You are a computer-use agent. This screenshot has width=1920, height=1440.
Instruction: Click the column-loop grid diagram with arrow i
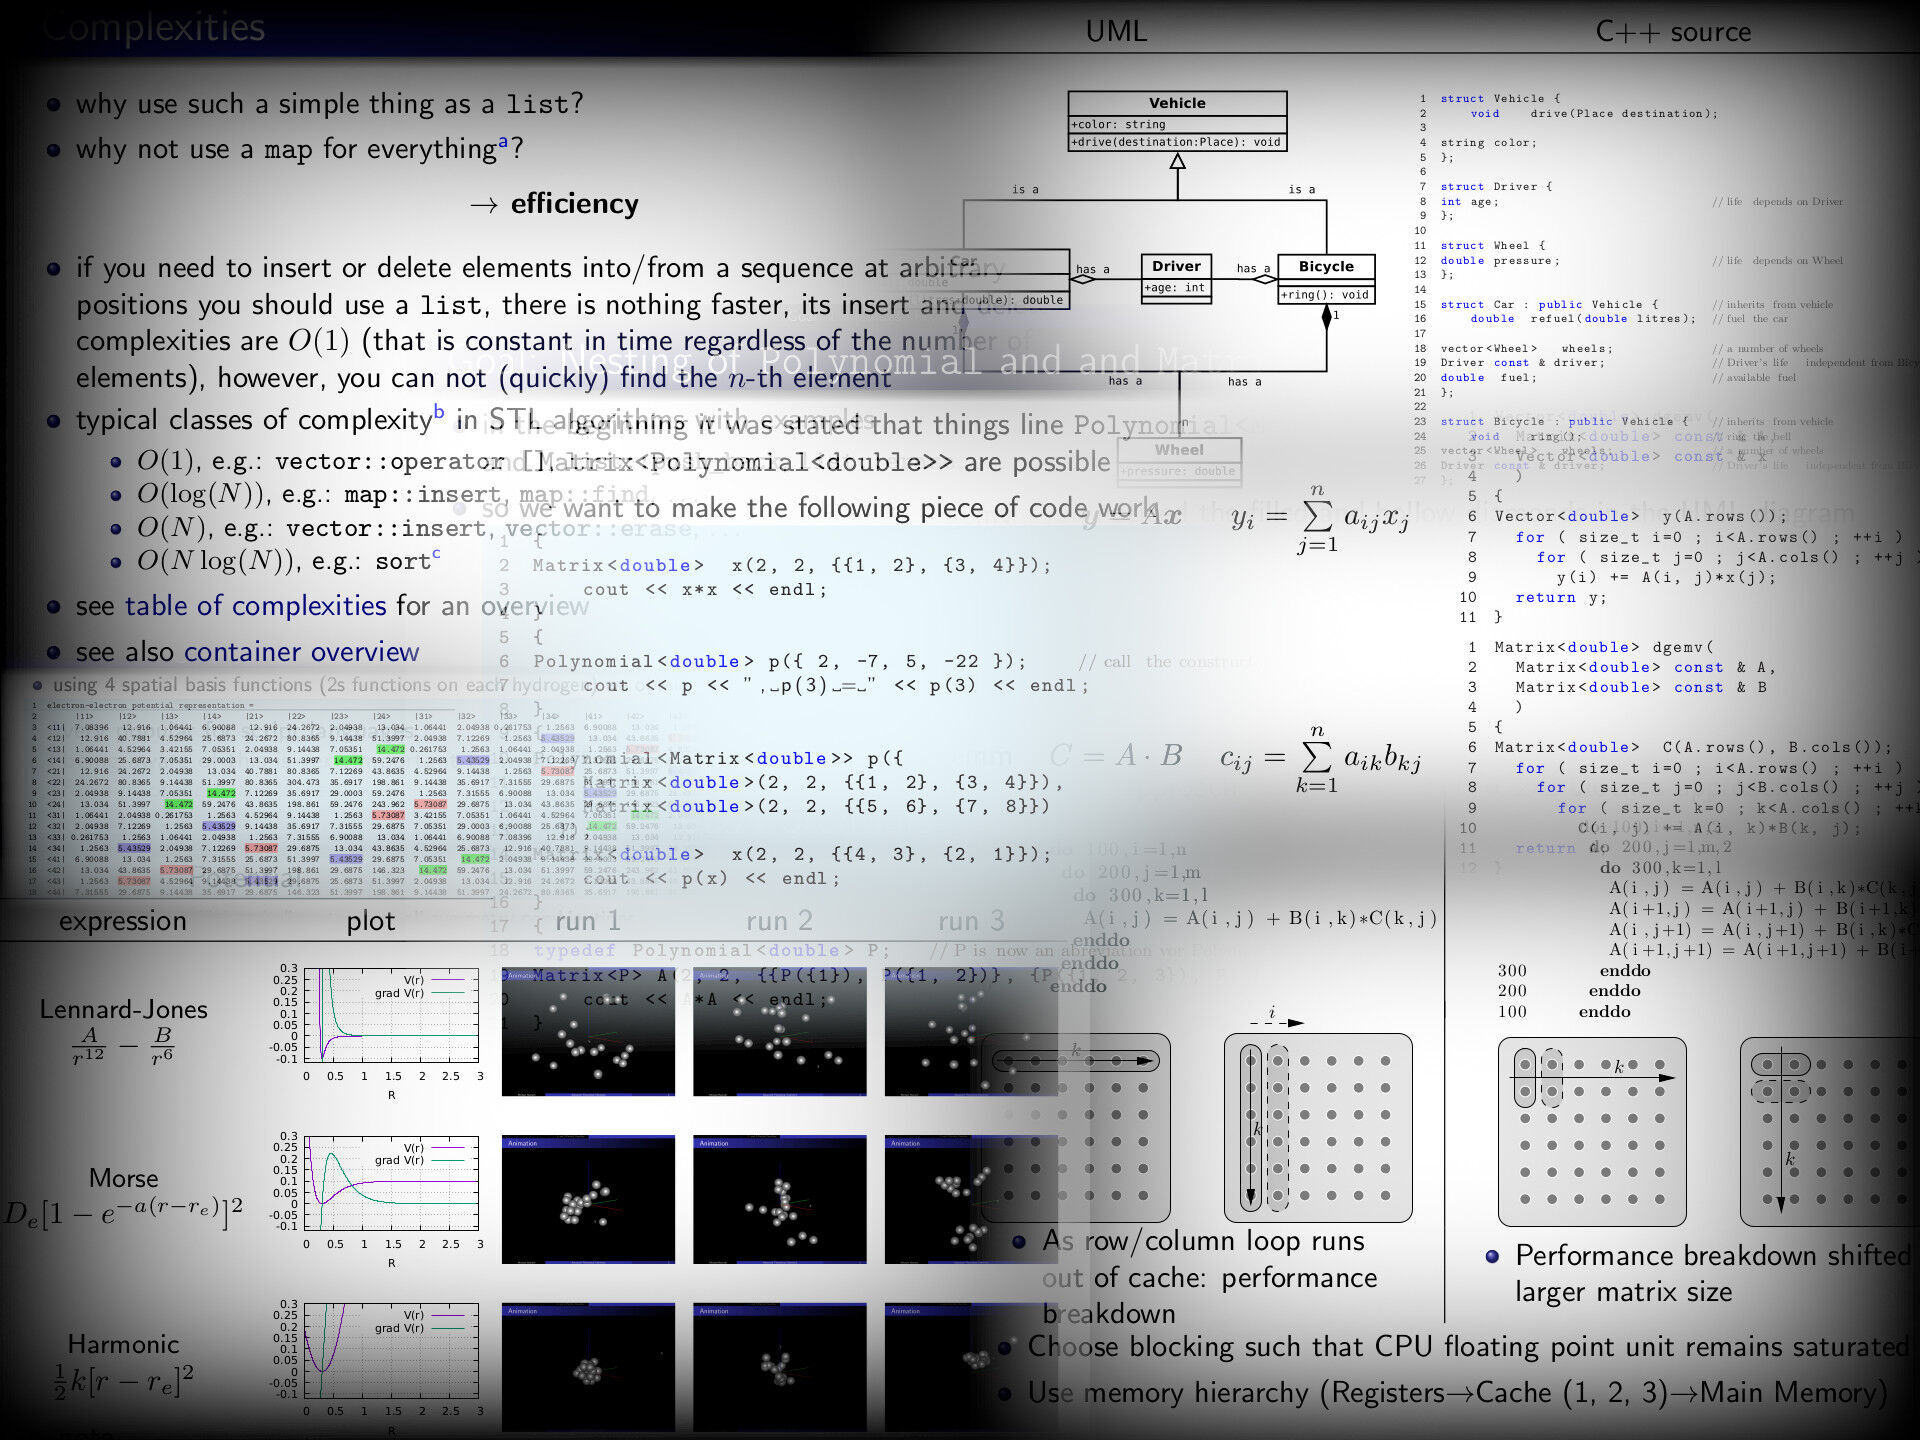tap(1318, 1127)
